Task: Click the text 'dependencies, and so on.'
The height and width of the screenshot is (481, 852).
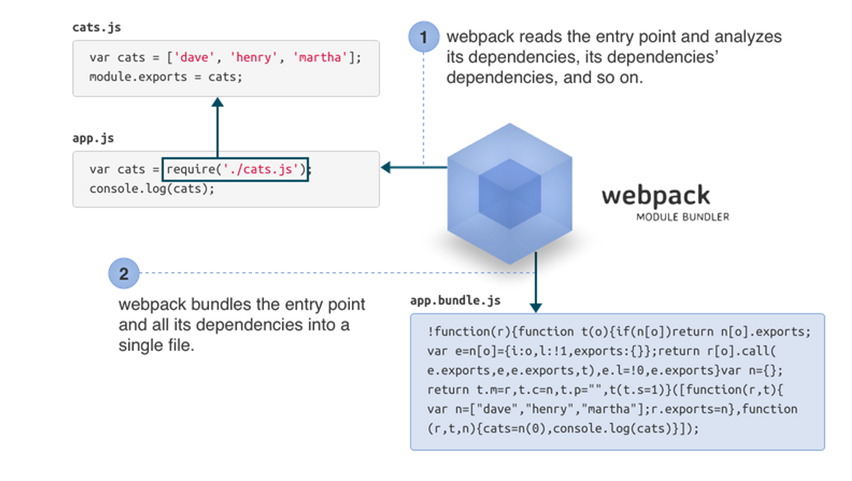Action: point(544,78)
